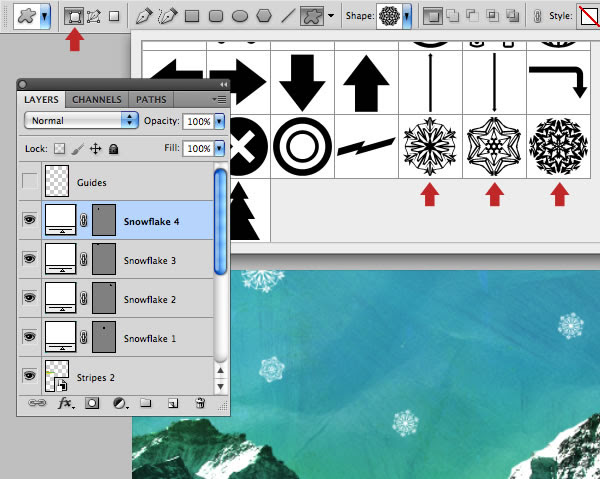Hide the Stripes 2 layer

(x=29, y=375)
